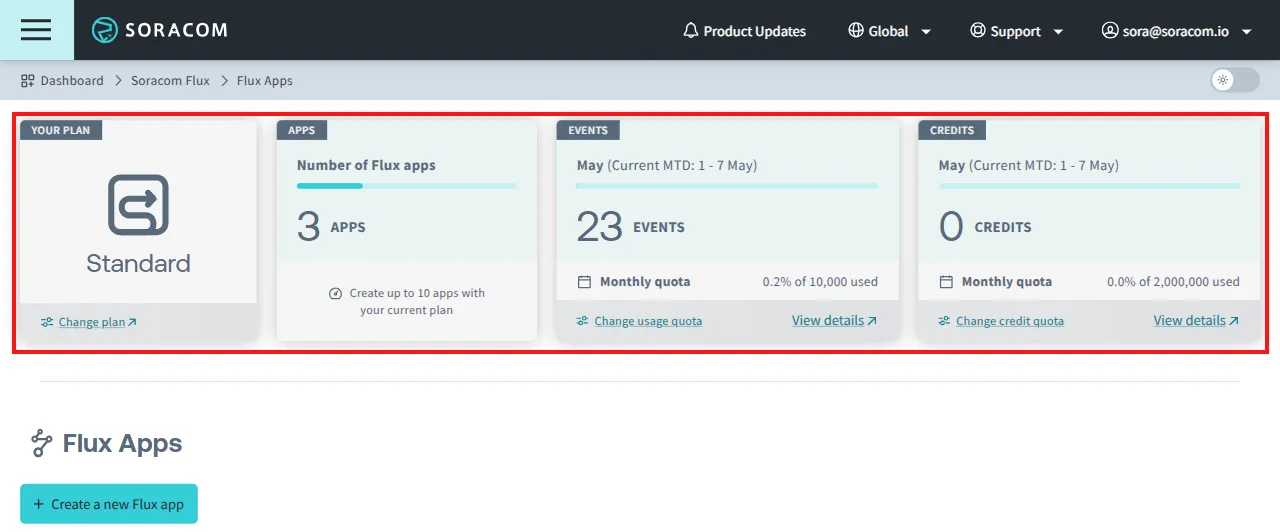Click the EVENTS card label
Image resolution: width=1280 pixels, height=532 pixels.
point(588,130)
